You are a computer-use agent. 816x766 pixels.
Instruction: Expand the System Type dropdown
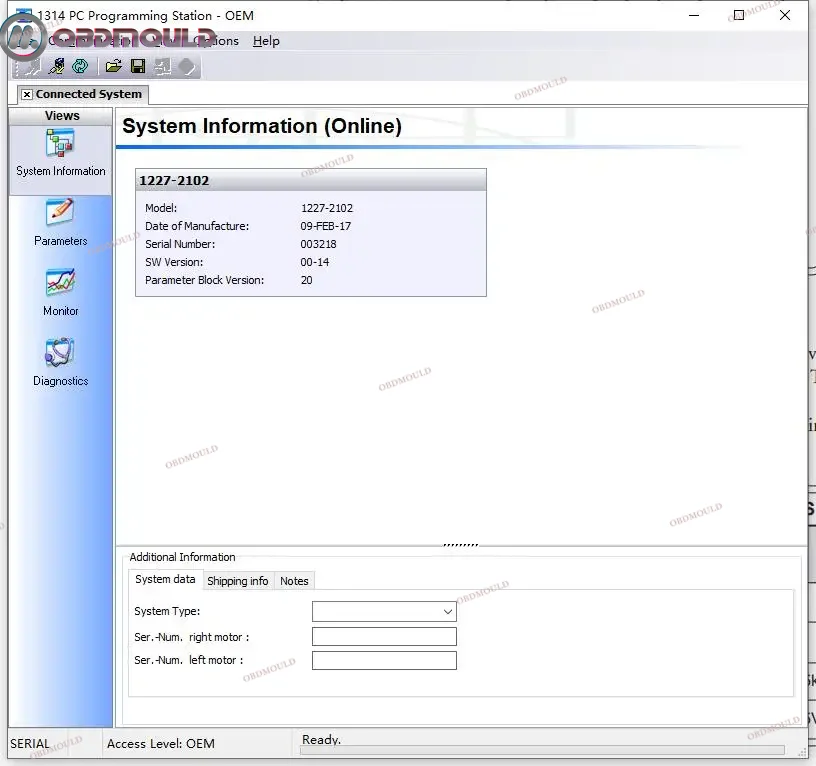[x=448, y=612]
